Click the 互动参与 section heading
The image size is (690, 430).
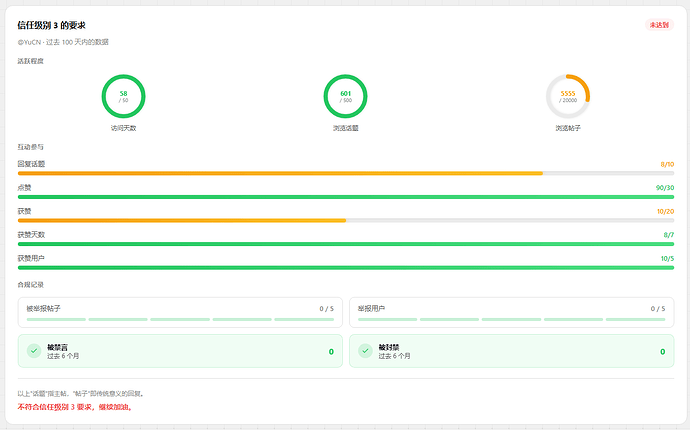click(30, 147)
